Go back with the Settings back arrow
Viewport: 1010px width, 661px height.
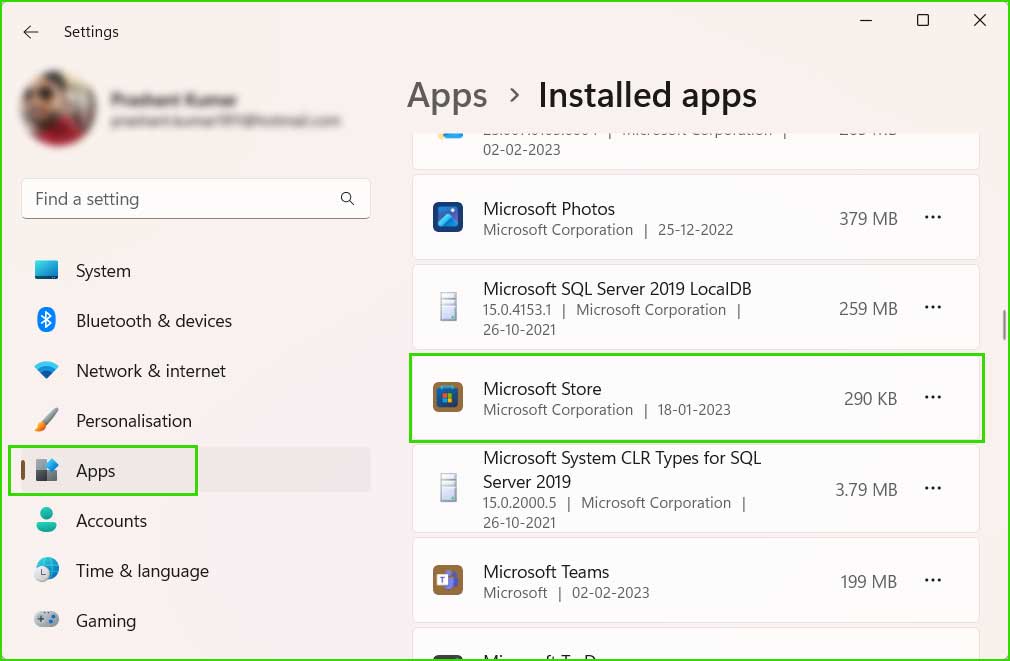30,32
